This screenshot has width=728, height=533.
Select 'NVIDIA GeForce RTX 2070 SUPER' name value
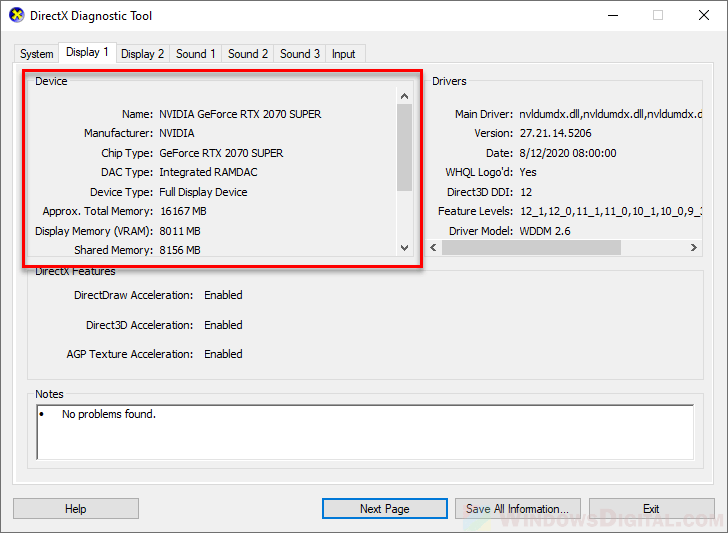pos(240,114)
